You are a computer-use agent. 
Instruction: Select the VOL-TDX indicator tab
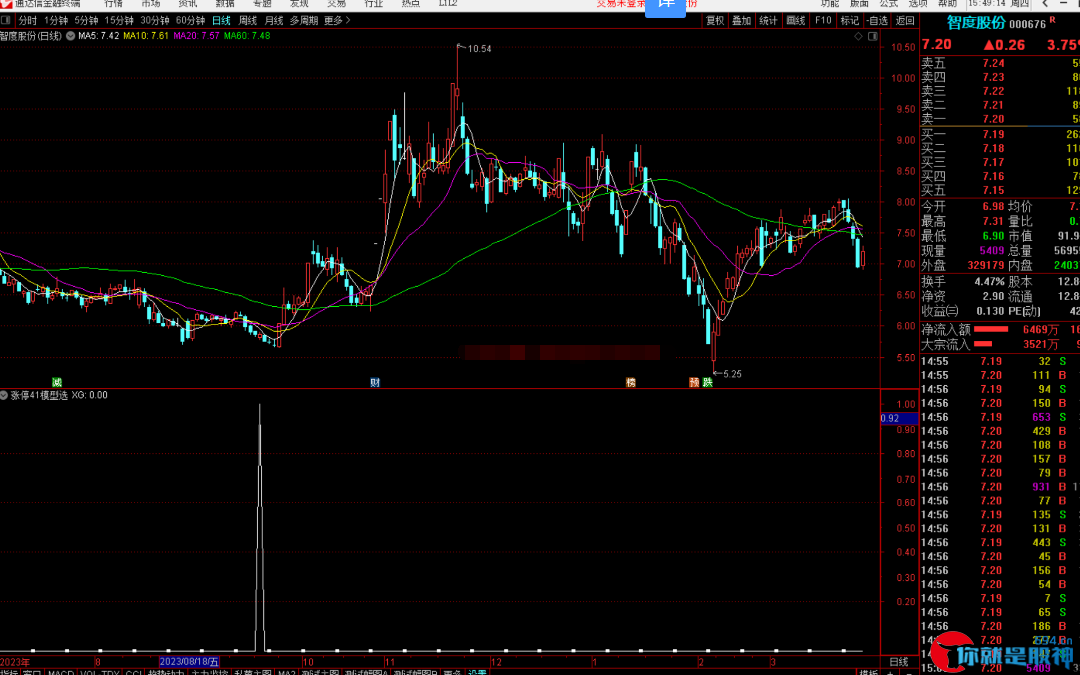pyautogui.click(x=100, y=672)
